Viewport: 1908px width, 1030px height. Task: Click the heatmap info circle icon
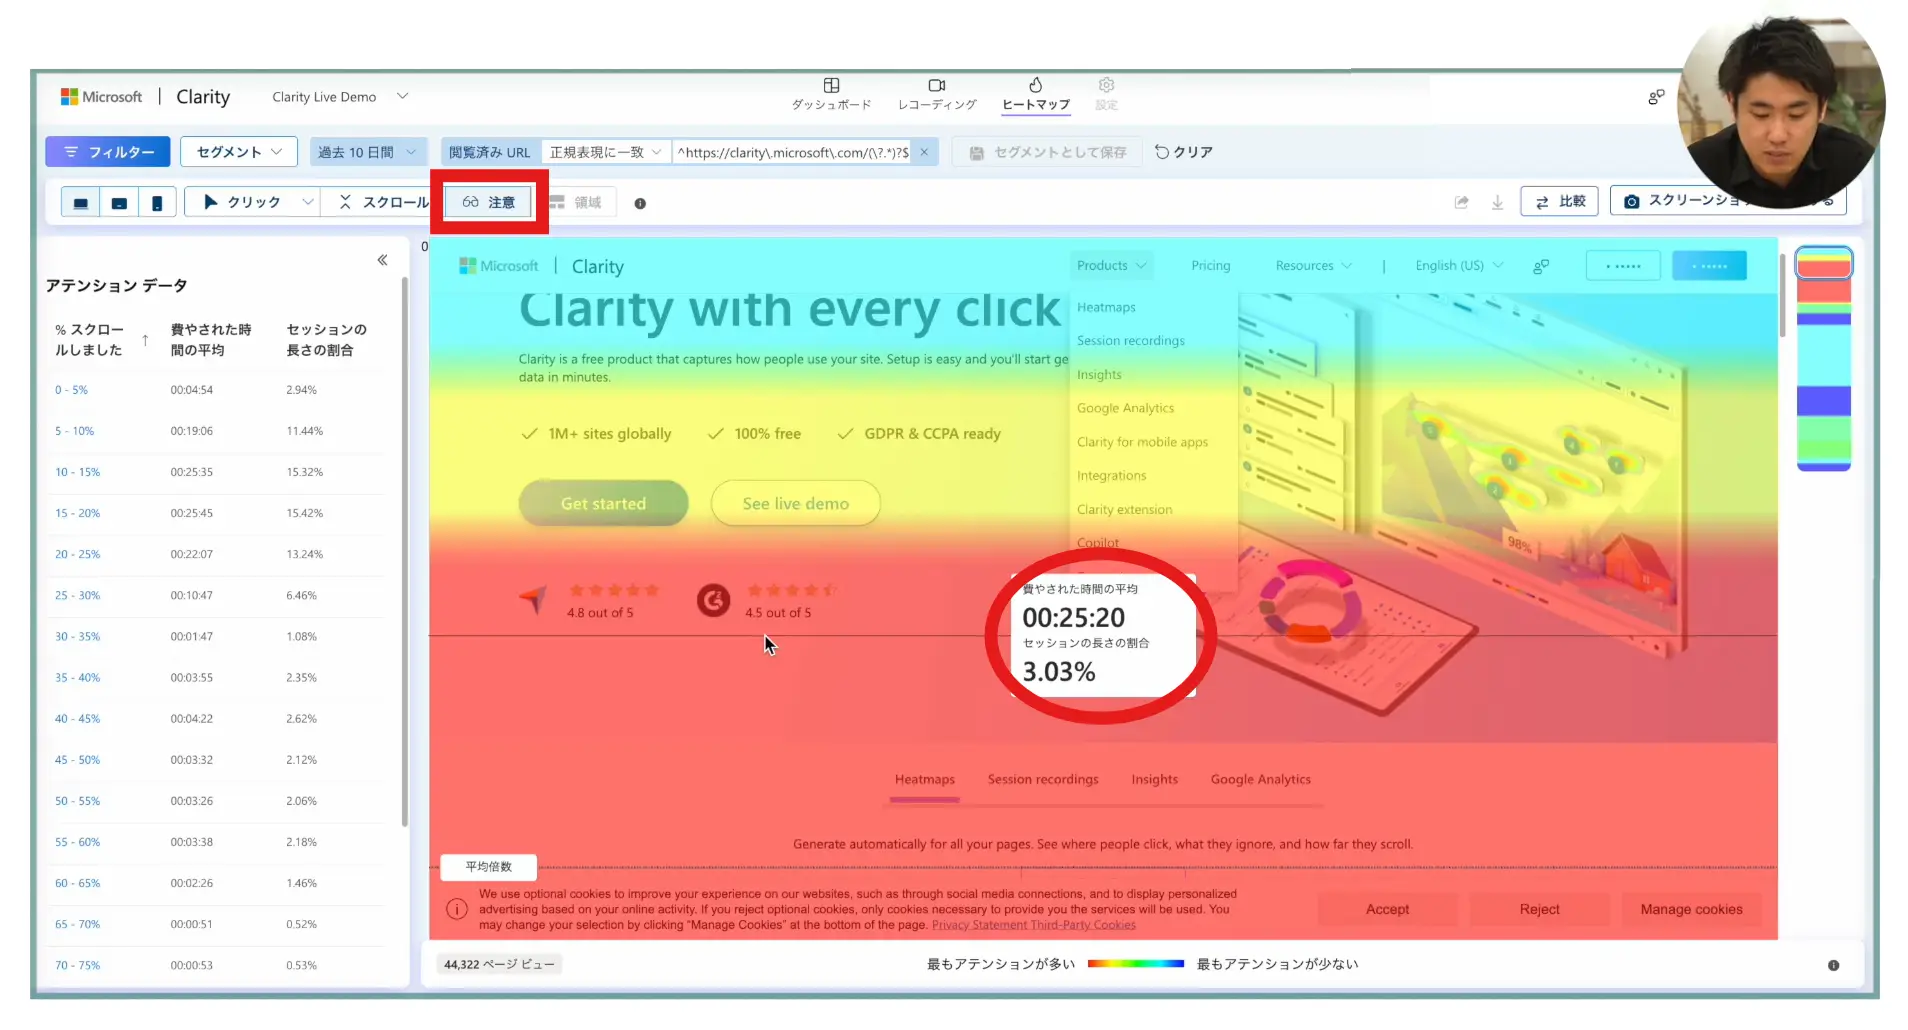pos(640,204)
